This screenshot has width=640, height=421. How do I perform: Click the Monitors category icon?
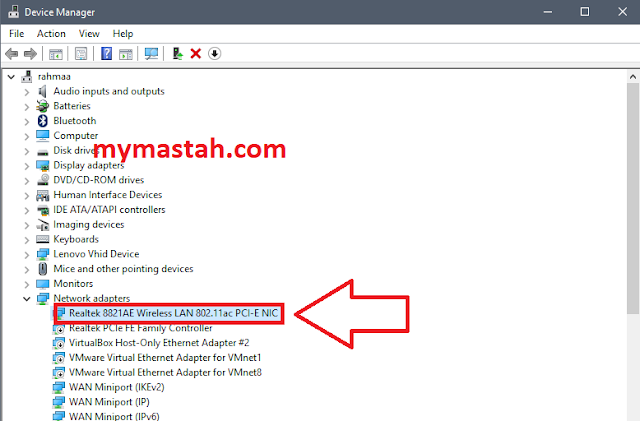pyautogui.click(x=42, y=283)
